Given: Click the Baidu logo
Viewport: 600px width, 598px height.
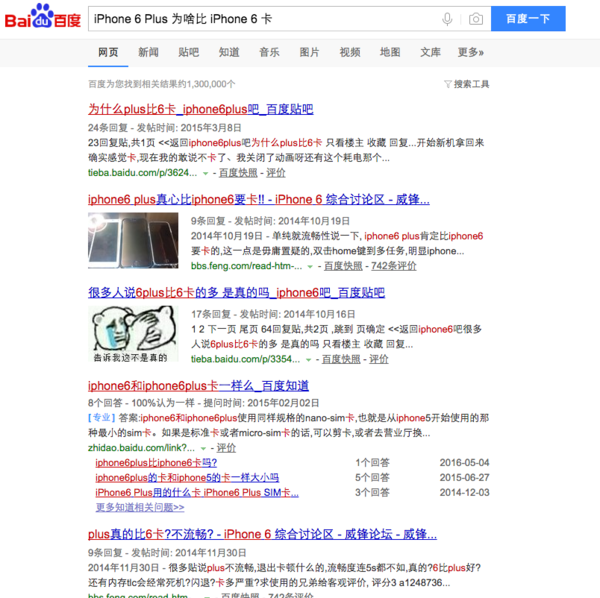Looking at the screenshot, I should [x=42, y=16].
